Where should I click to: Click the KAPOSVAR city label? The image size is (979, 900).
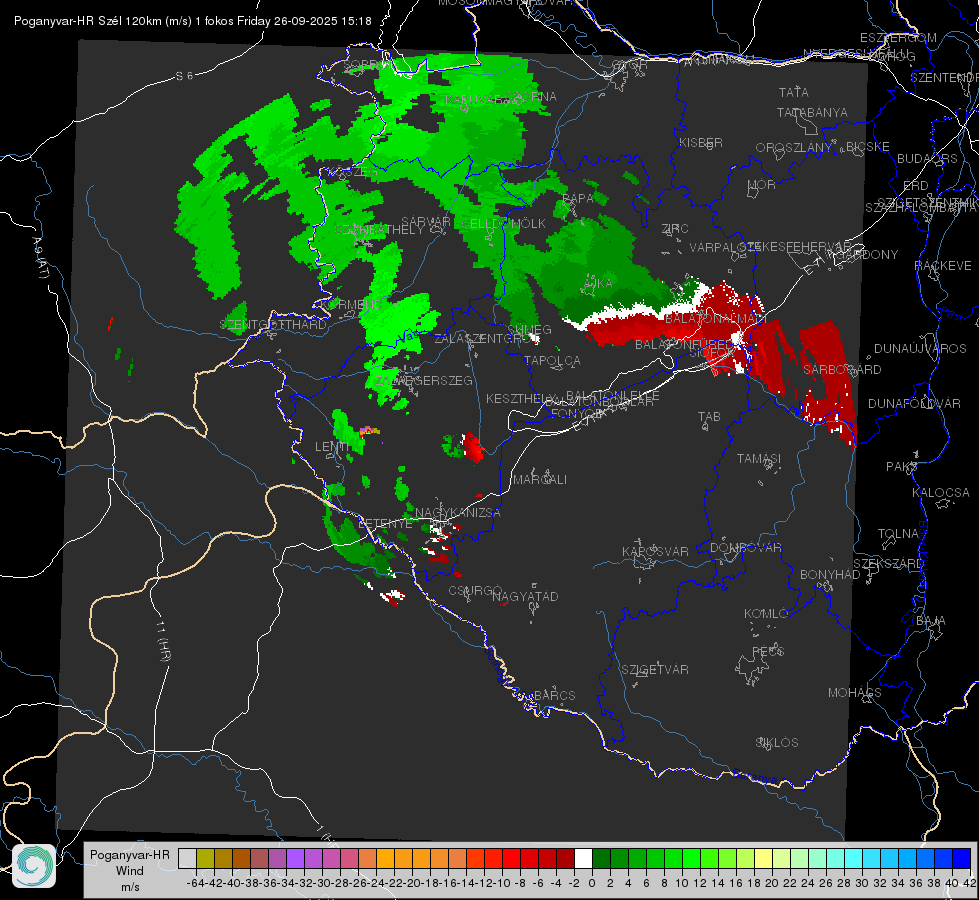point(655,551)
